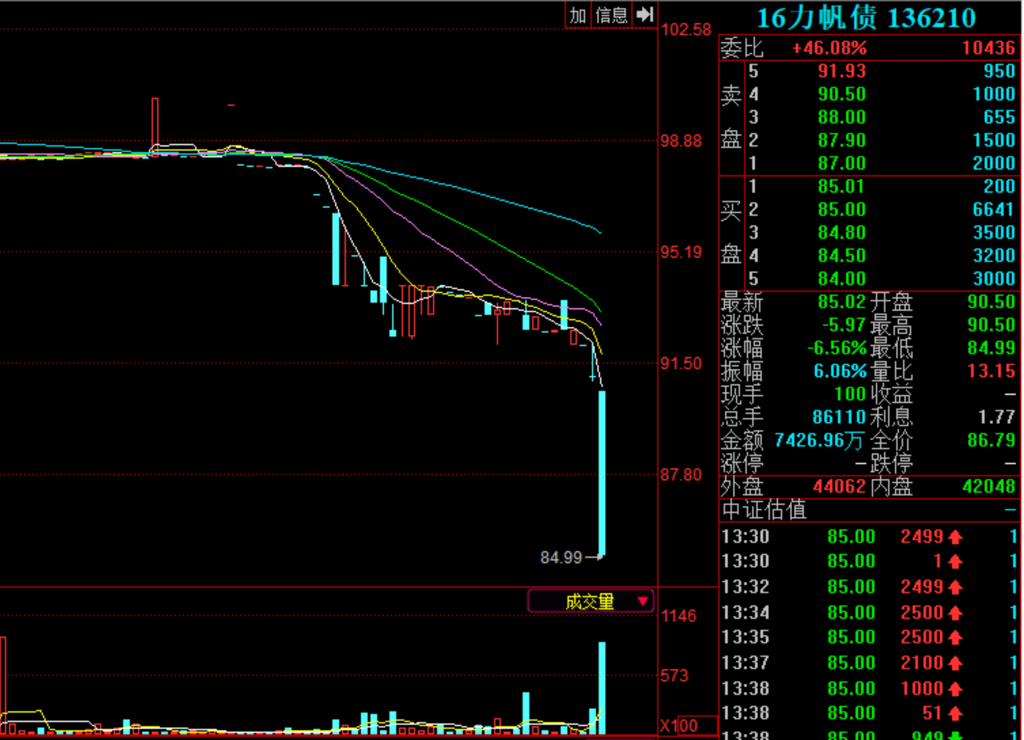This screenshot has height=740, width=1024.
Task: Click the 1146 volume axis label
Action: [x=679, y=616]
